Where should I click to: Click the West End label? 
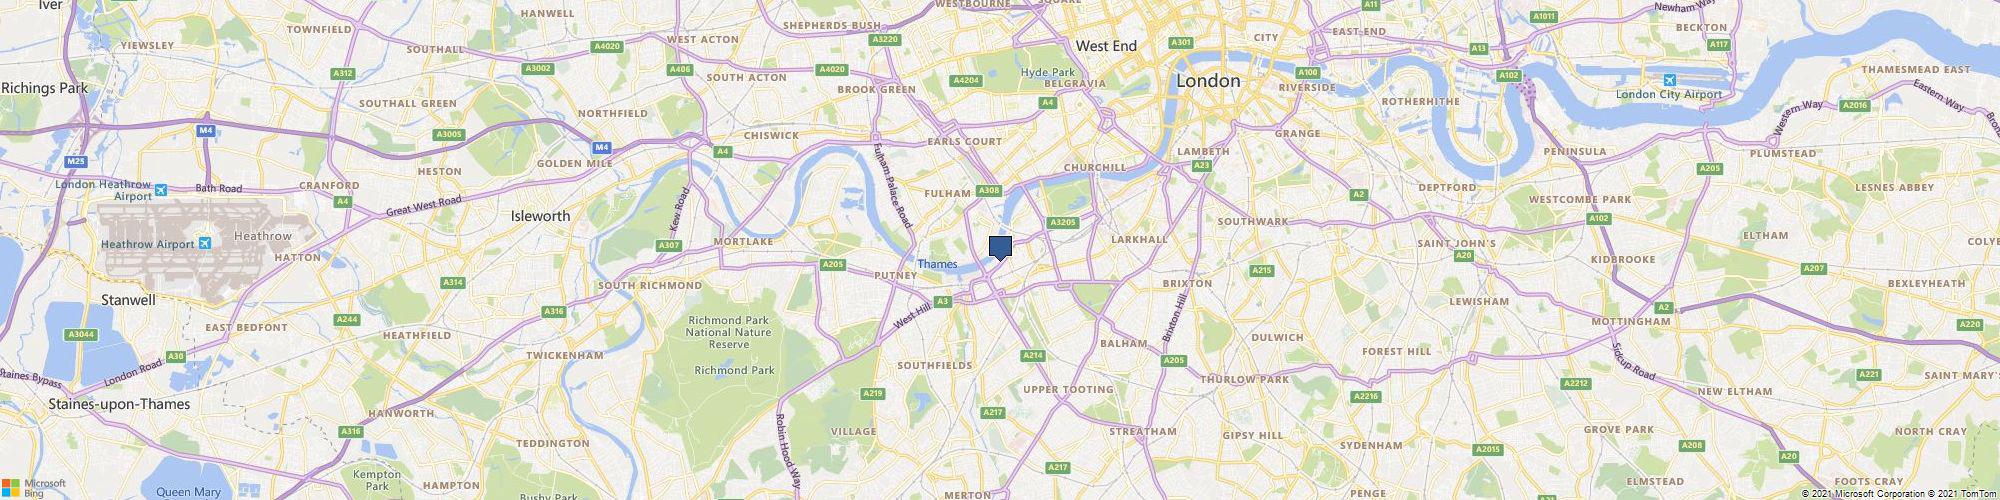[1106, 46]
